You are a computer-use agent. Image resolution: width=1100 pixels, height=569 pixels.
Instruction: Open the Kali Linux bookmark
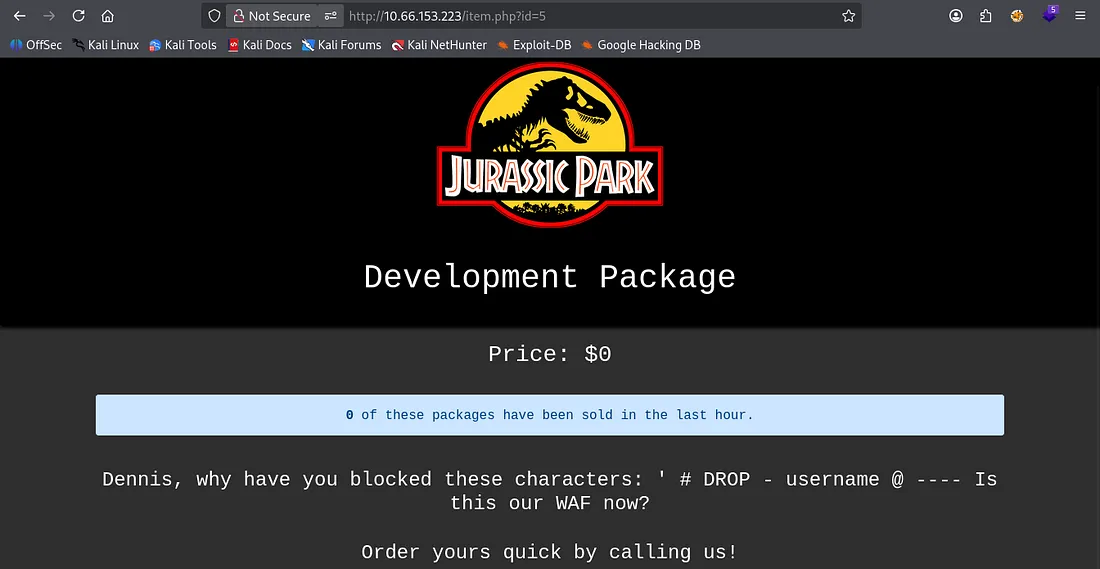pyautogui.click(x=105, y=45)
